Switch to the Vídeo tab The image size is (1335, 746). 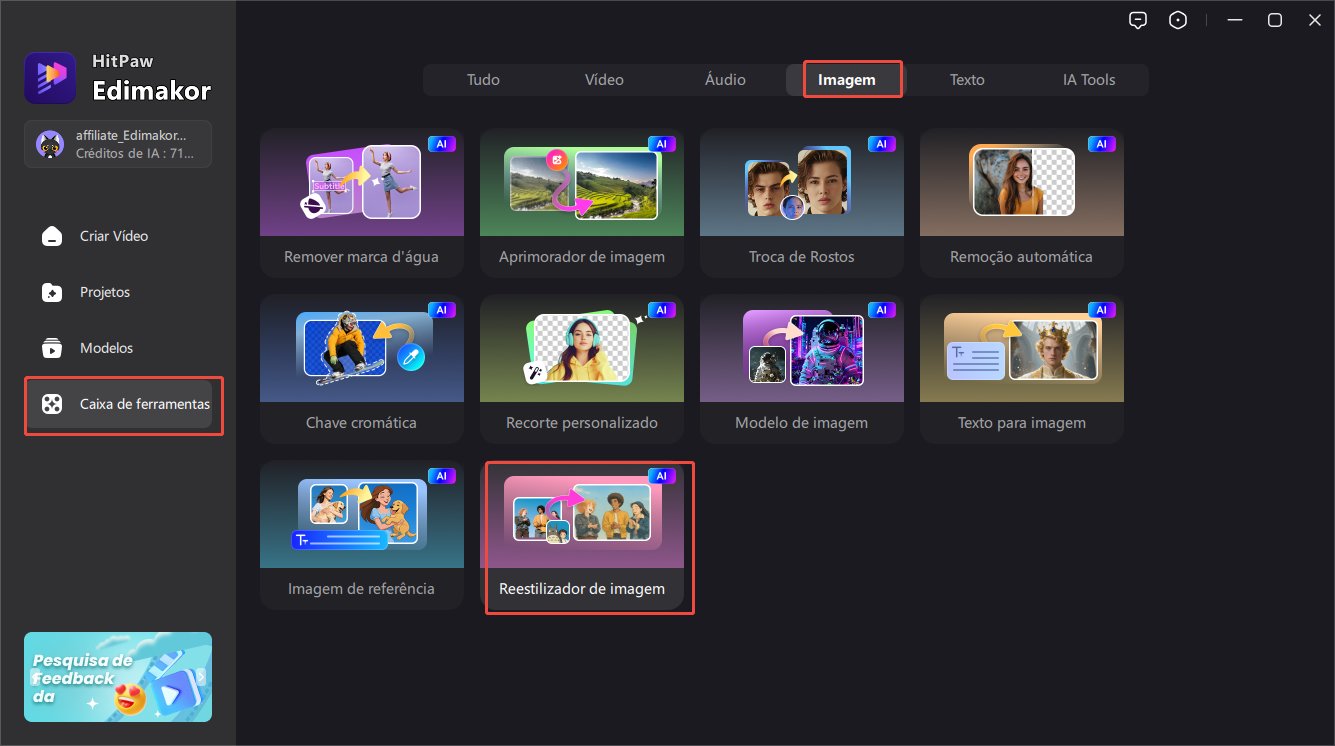(x=604, y=80)
